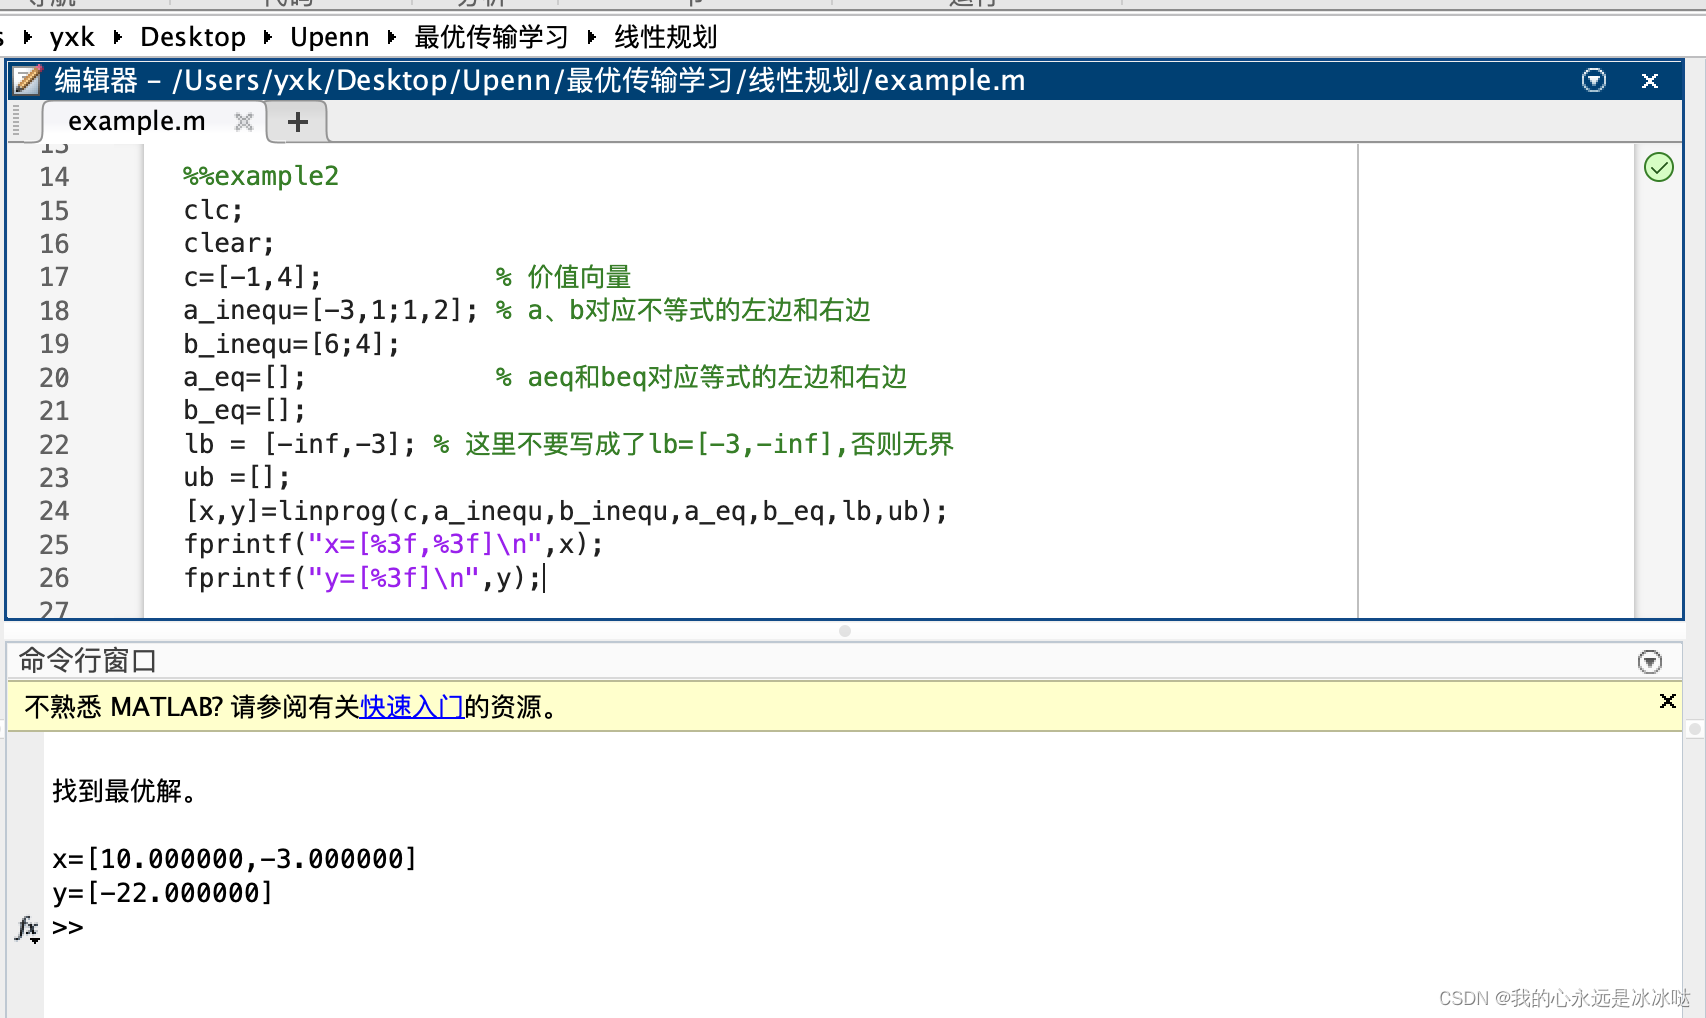The image size is (1706, 1018).
Task: Navigate to 线性规划 folder in address bar
Action: (665, 37)
